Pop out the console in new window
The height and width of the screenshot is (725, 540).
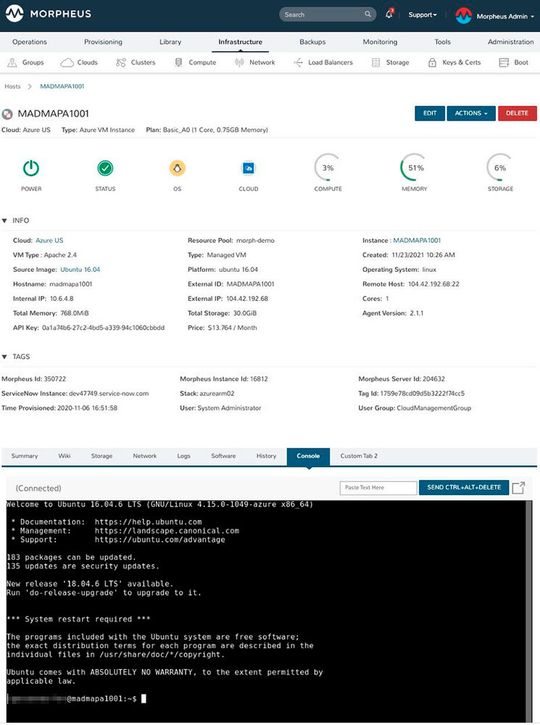[518, 488]
